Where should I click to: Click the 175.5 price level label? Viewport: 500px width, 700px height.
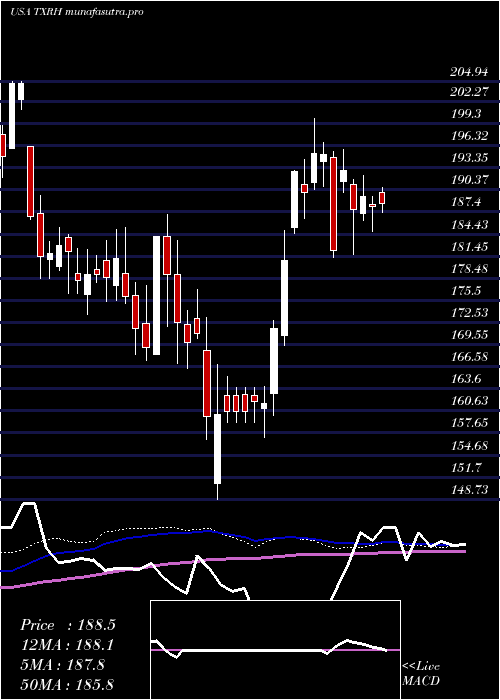point(466,291)
